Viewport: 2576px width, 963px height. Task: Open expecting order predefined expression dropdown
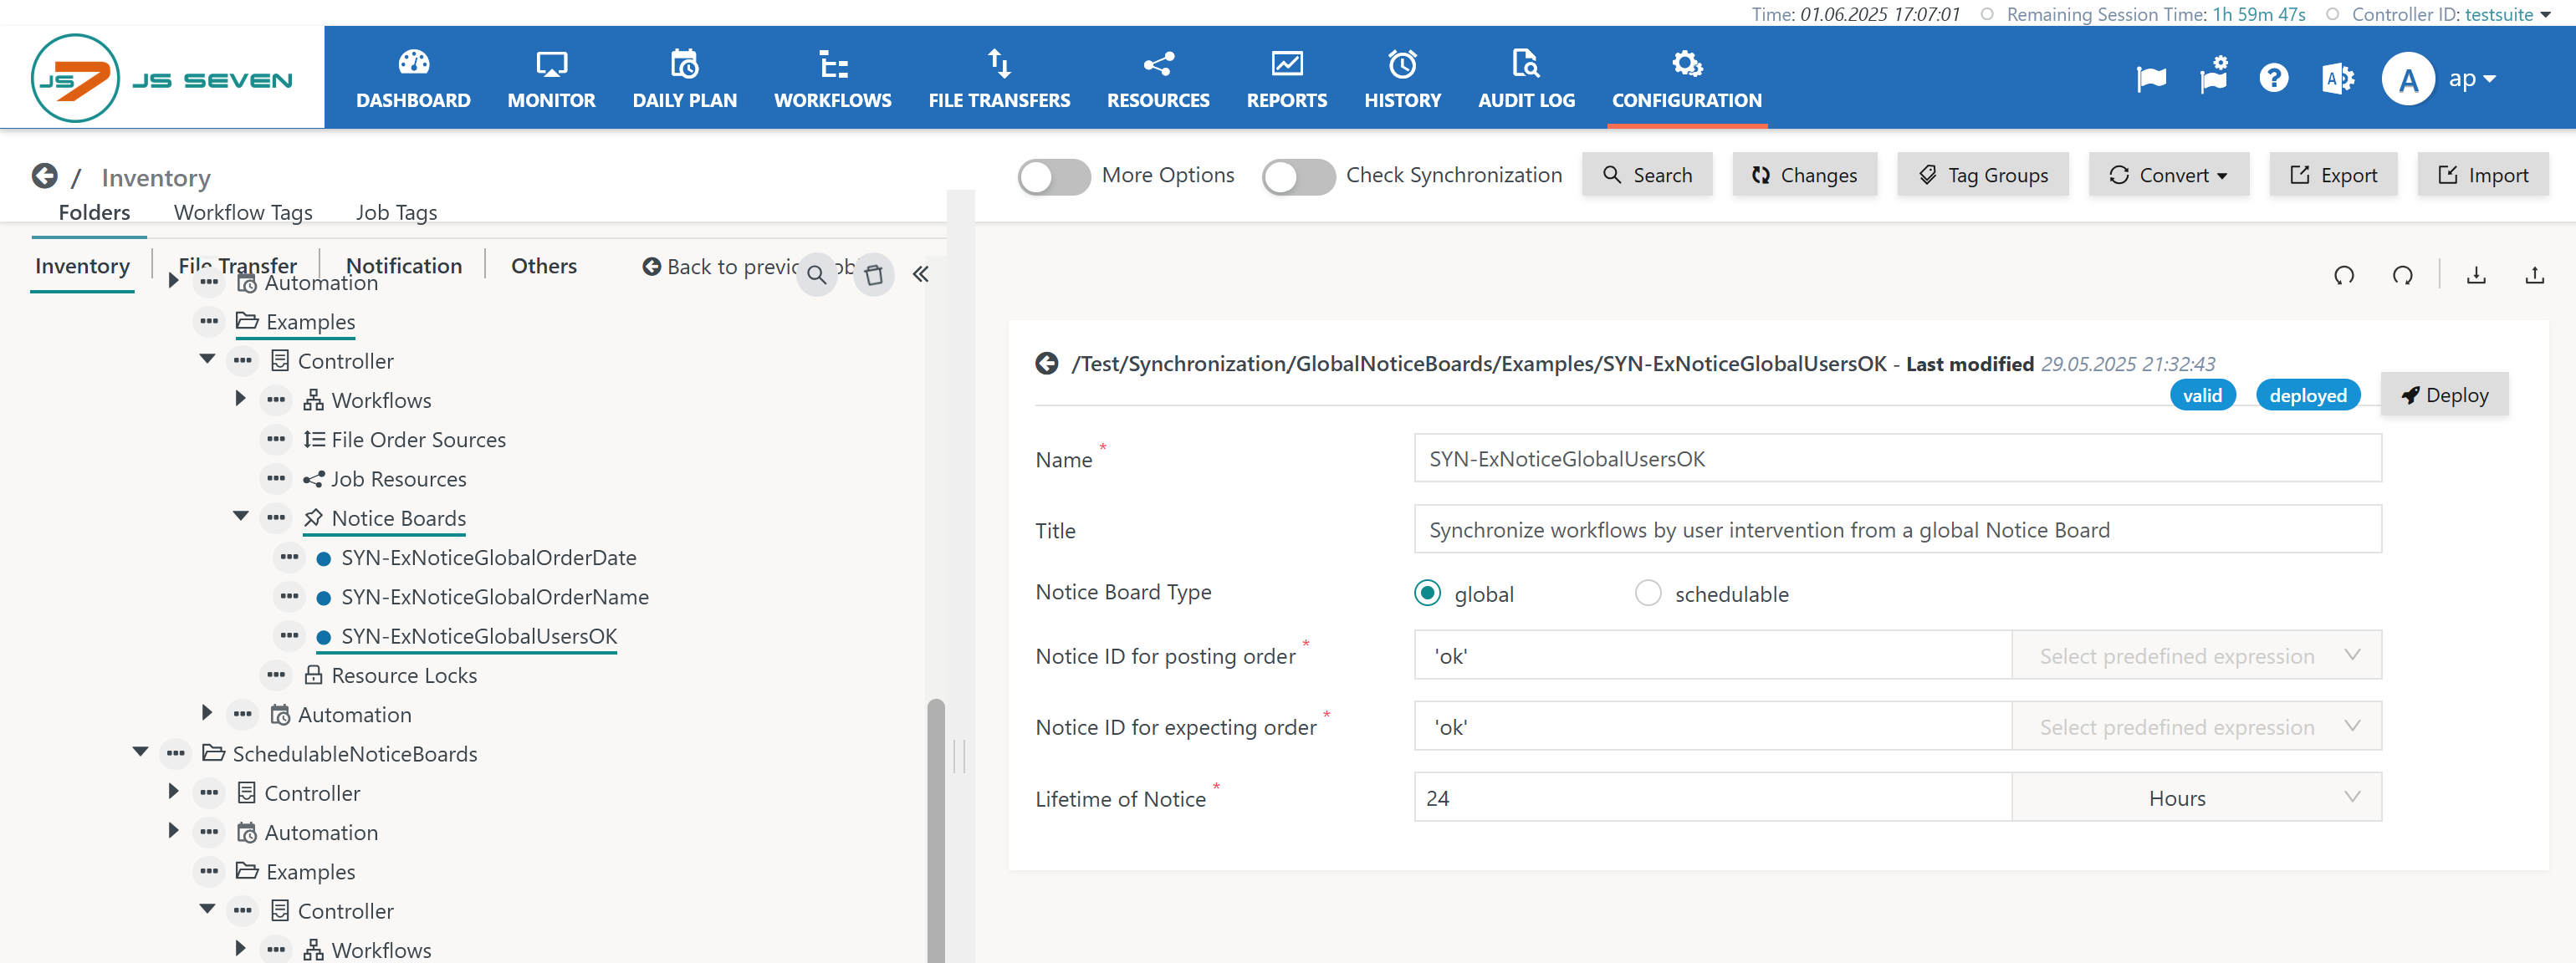(2197, 726)
